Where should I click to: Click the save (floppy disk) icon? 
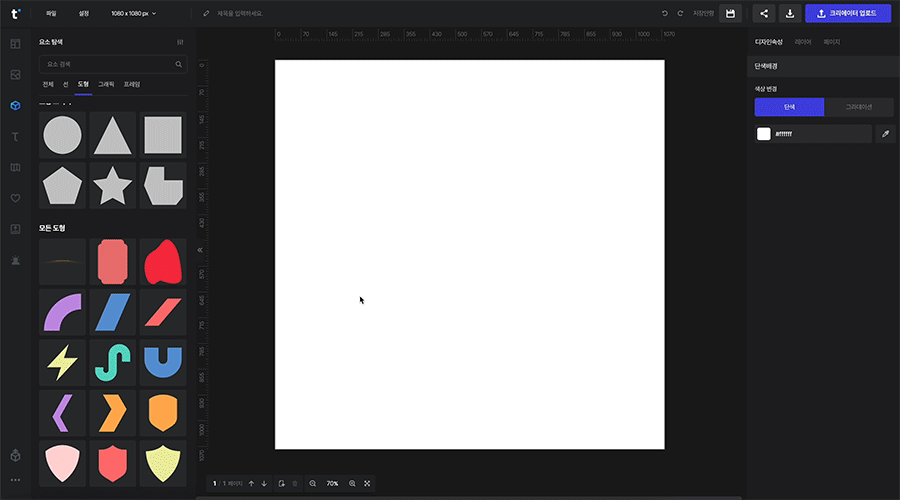click(x=731, y=14)
